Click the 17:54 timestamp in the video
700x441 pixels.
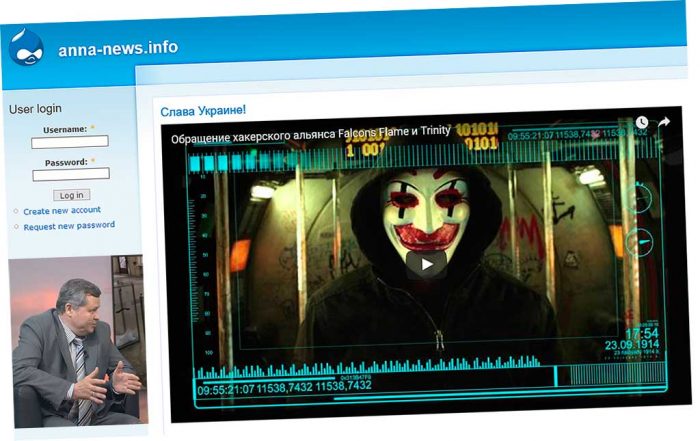(642, 332)
